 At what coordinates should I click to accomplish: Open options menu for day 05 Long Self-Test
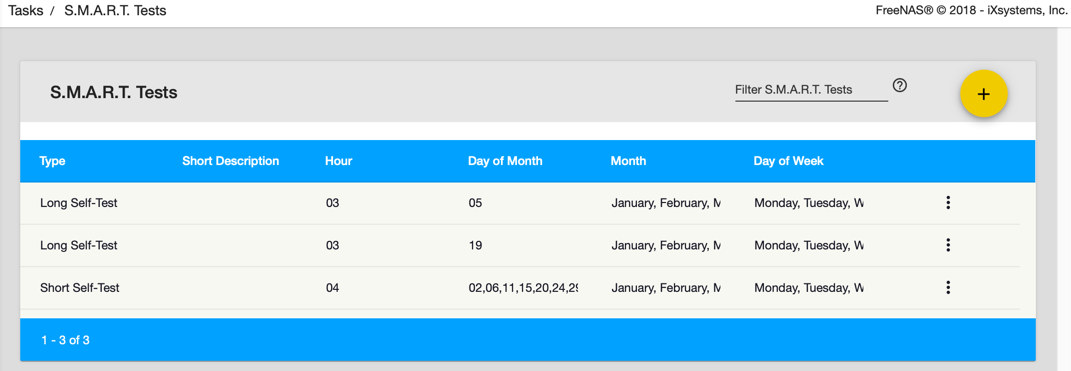(x=947, y=203)
